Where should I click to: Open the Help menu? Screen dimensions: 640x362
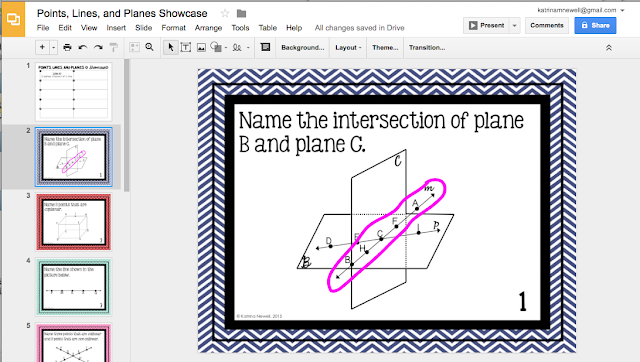[x=294, y=28]
